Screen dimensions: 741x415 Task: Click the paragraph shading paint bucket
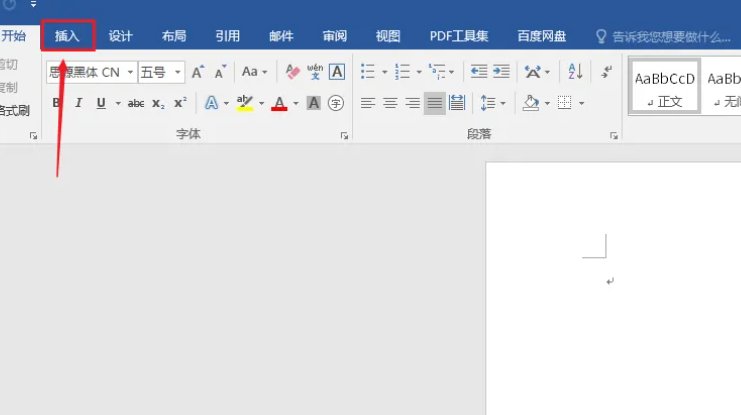(x=531, y=103)
